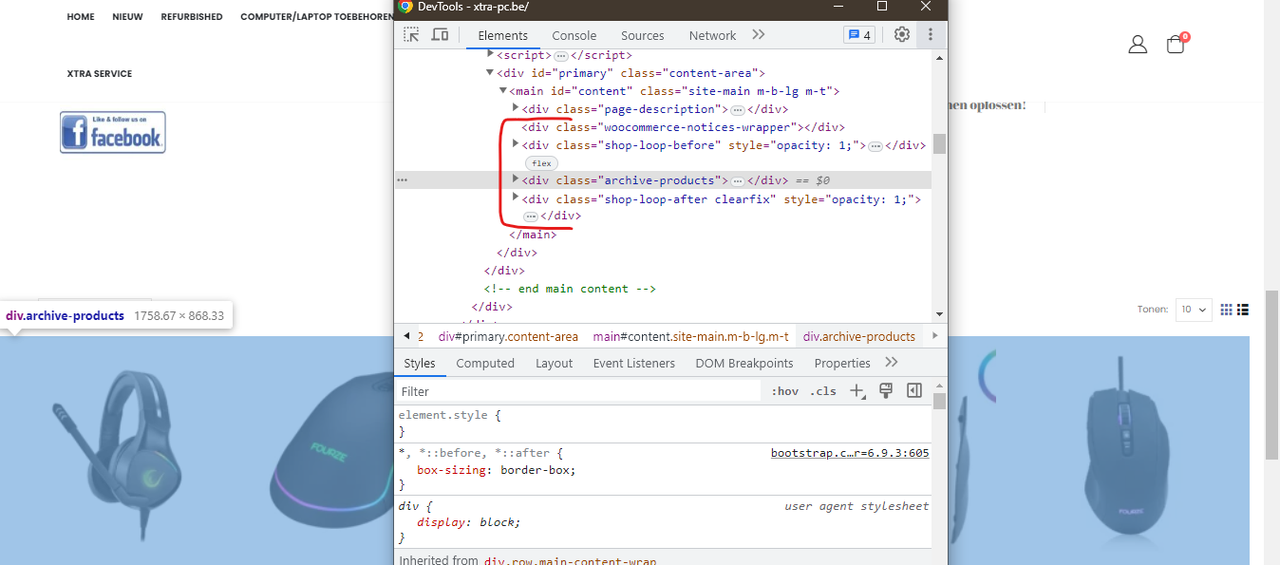Viewport: 1280px width, 565px height.
Task: Open the shopping cart icon
Action: tap(1177, 44)
